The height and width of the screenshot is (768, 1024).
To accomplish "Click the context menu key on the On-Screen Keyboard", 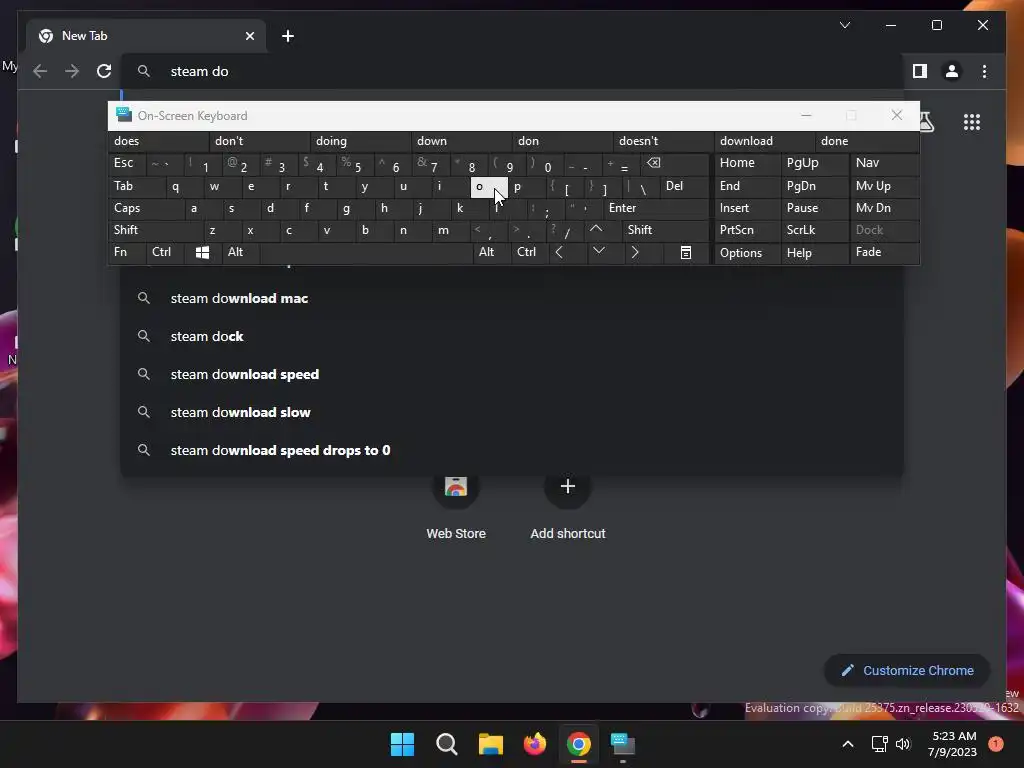I will (x=686, y=252).
